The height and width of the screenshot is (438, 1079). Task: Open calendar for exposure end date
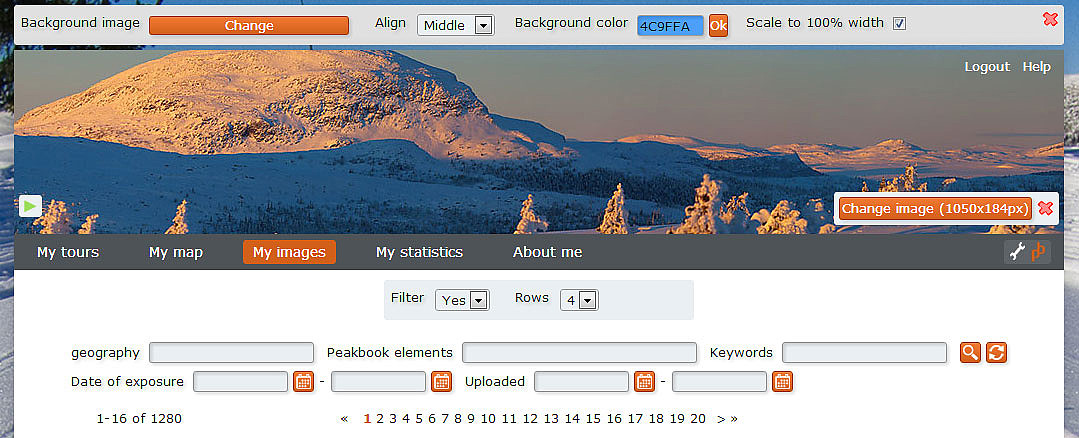point(441,382)
